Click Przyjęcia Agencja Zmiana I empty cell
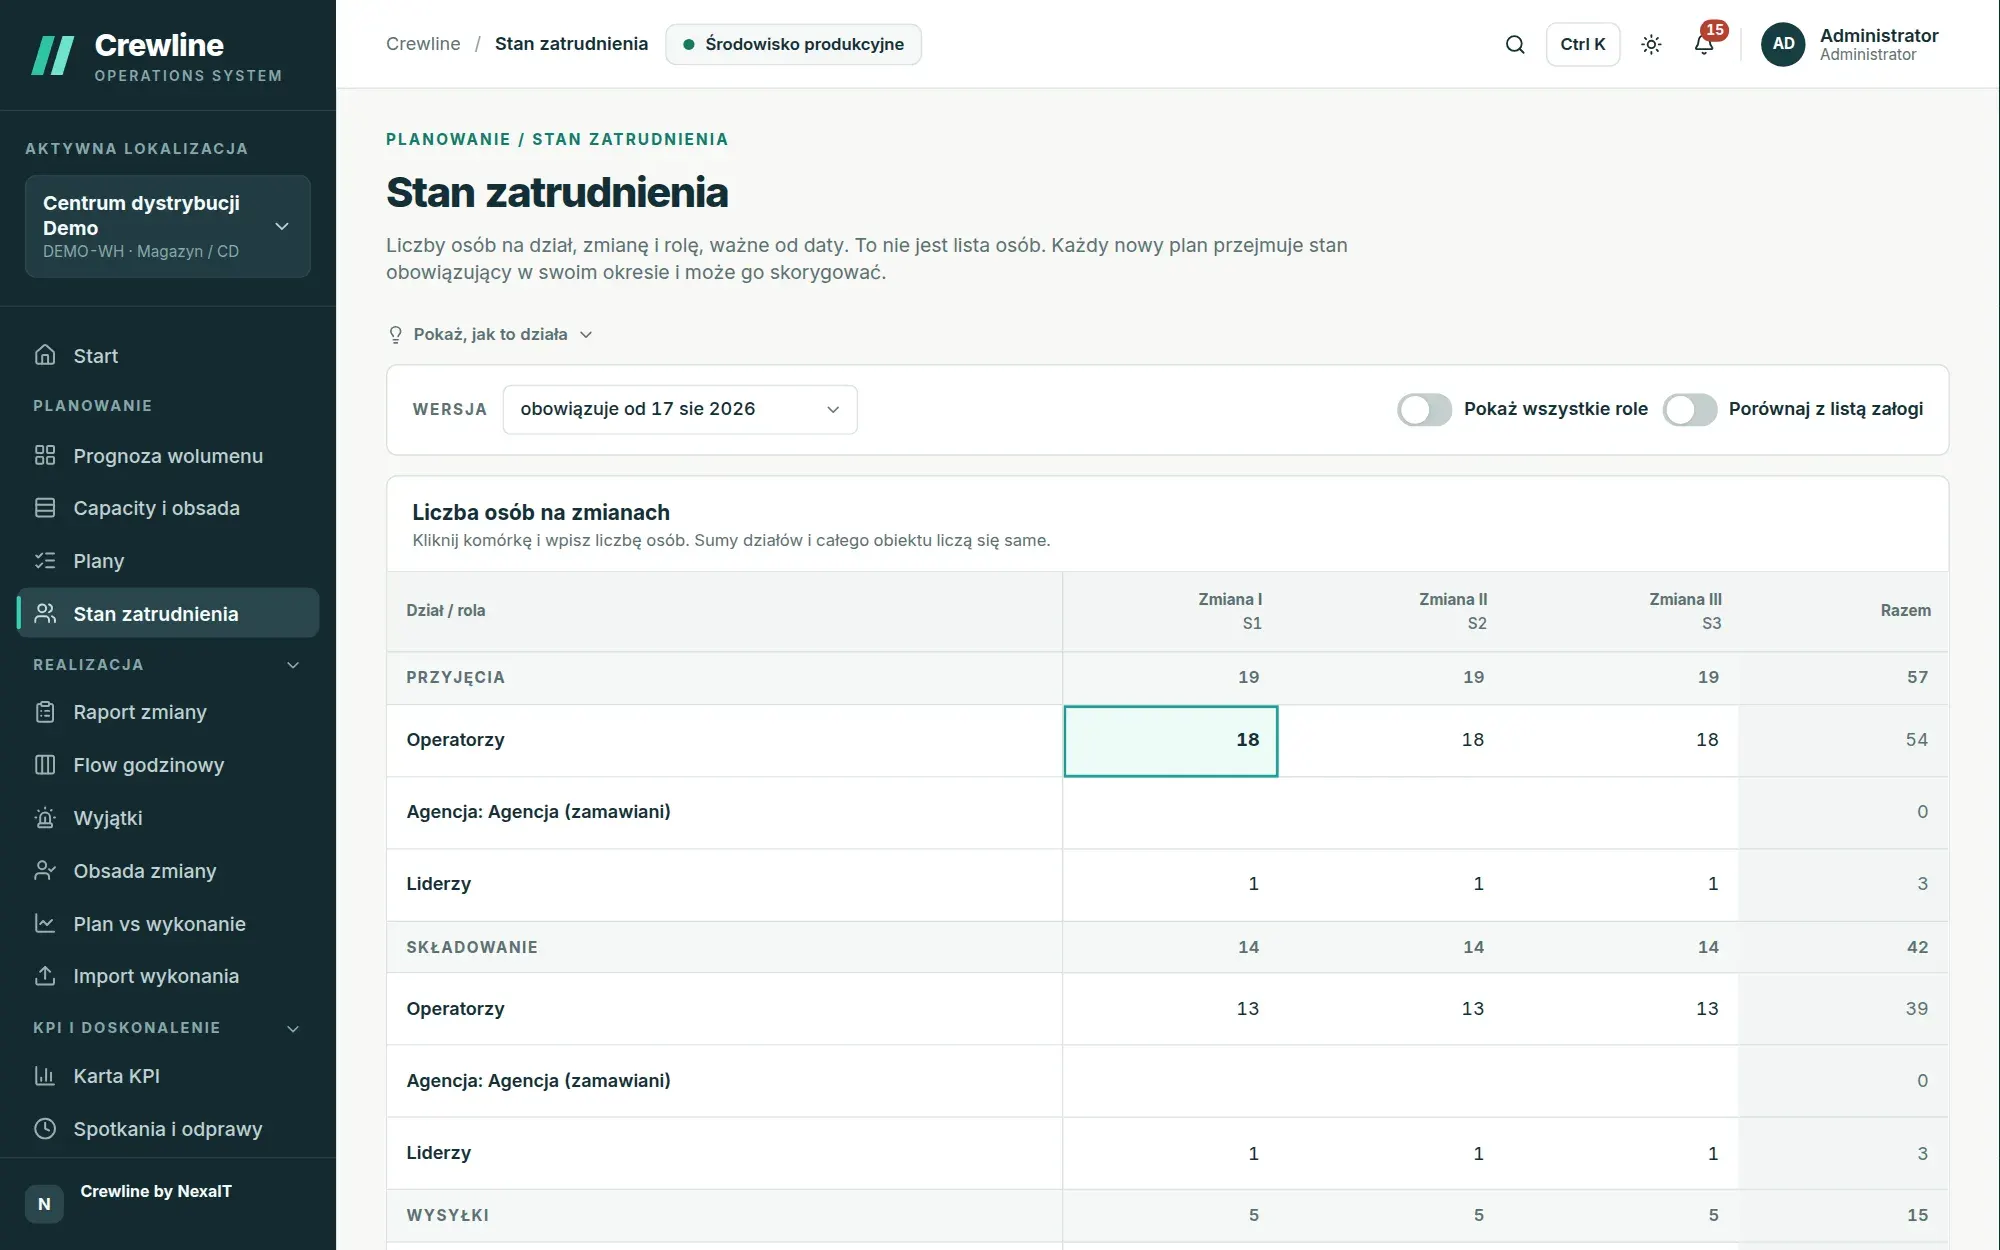 (1171, 812)
